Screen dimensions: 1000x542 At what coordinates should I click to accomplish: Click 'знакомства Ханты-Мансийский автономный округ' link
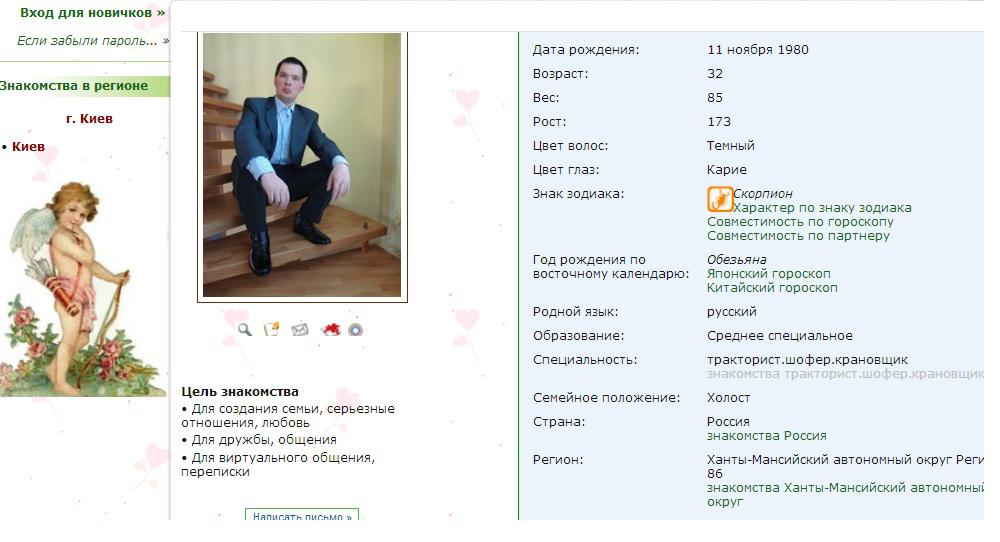pos(845,494)
